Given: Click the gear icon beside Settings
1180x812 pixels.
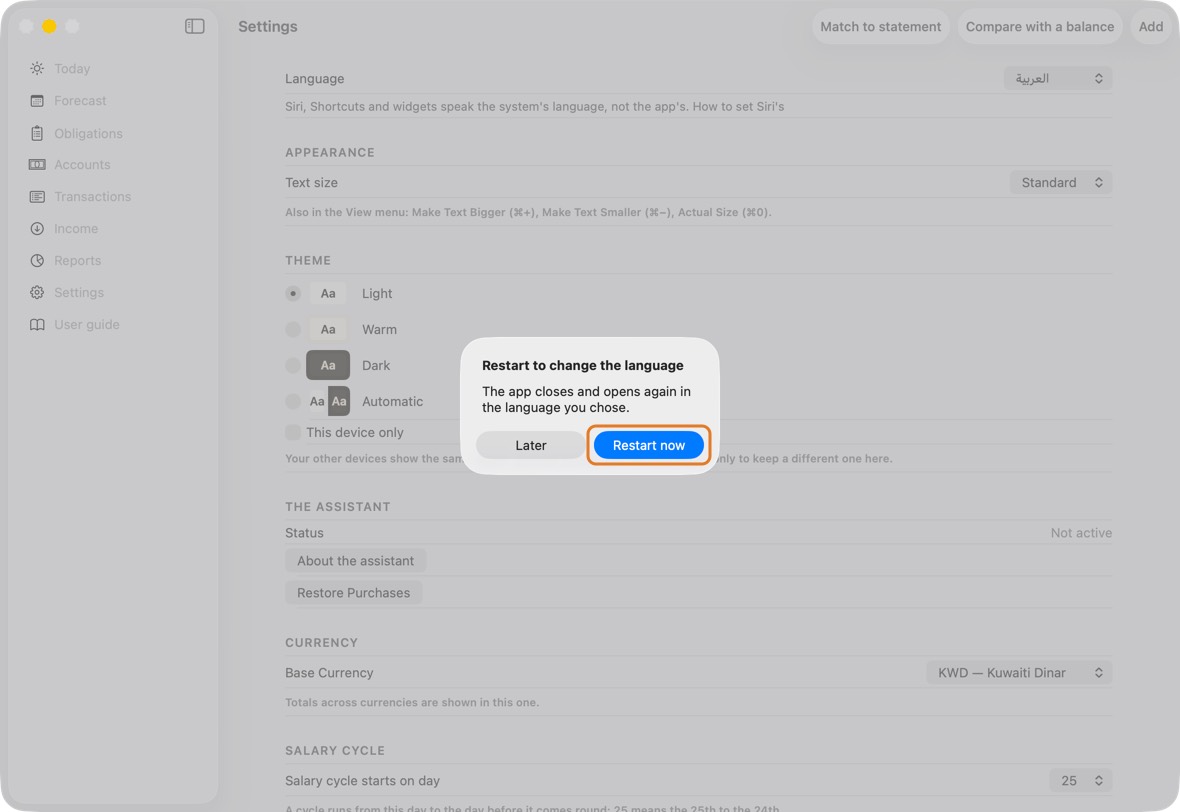Looking at the screenshot, I should [37, 293].
